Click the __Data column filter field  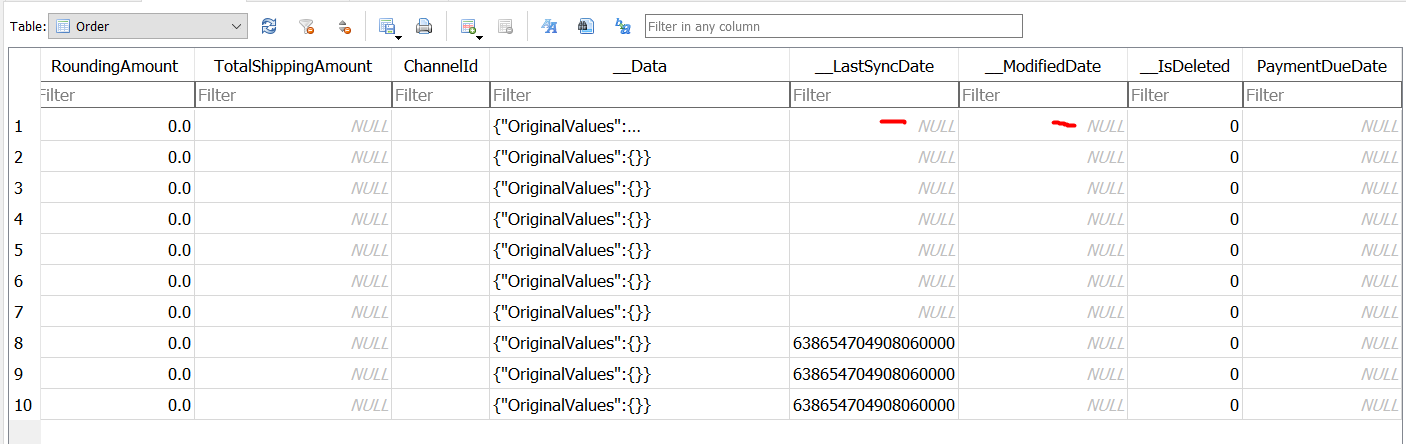tap(640, 95)
